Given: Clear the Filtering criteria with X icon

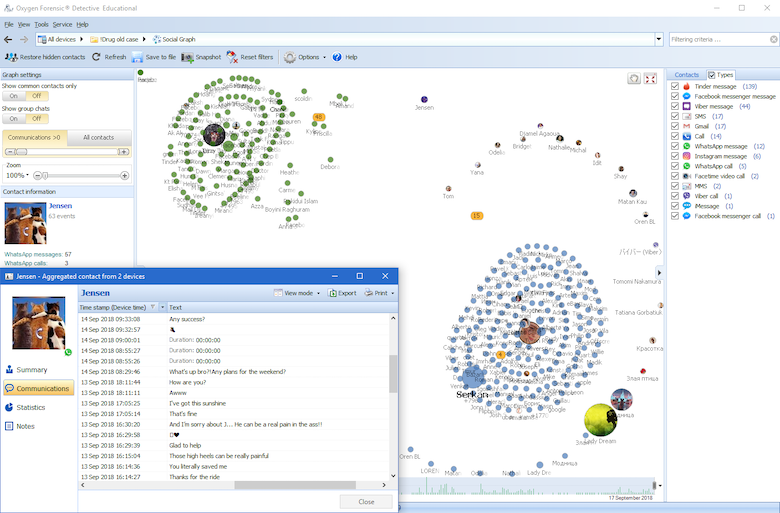Looking at the screenshot, I should tap(774, 39).
